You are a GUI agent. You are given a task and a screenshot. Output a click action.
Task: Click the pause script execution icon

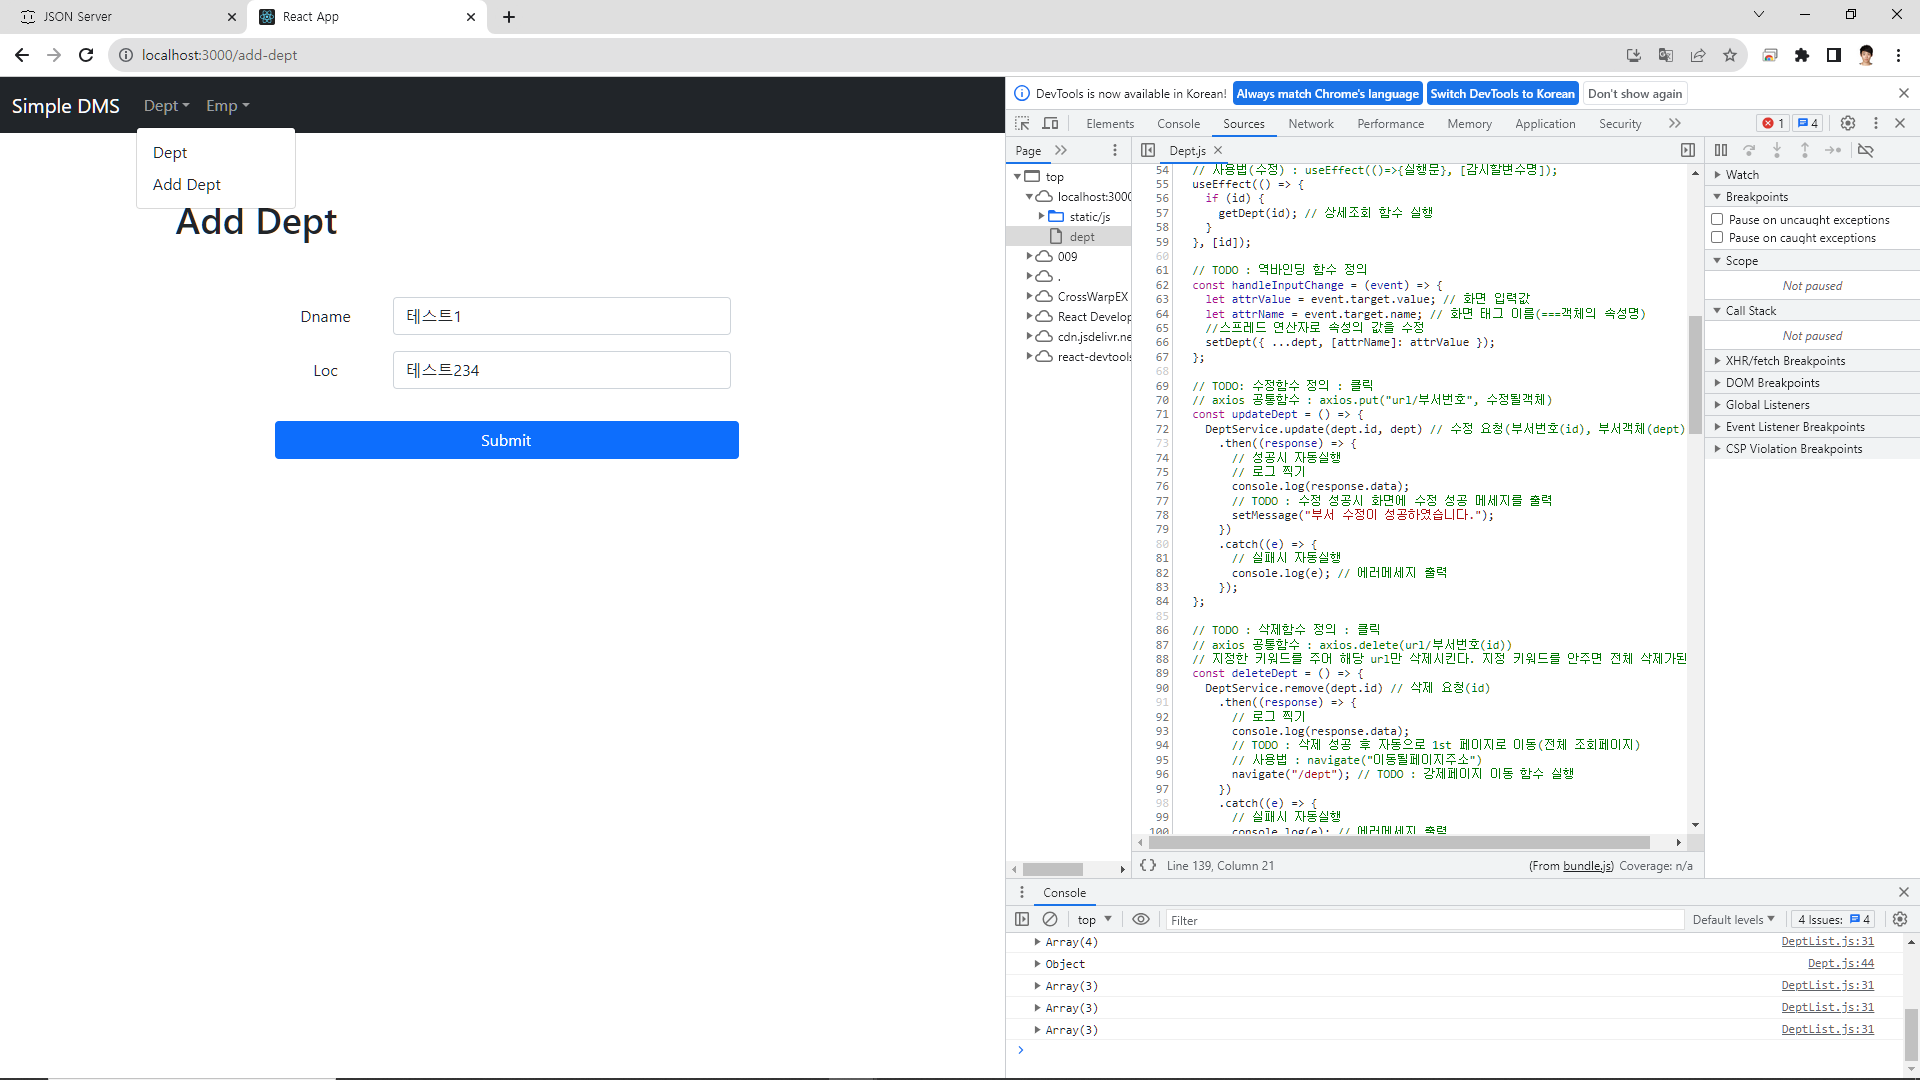pyautogui.click(x=1720, y=150)
